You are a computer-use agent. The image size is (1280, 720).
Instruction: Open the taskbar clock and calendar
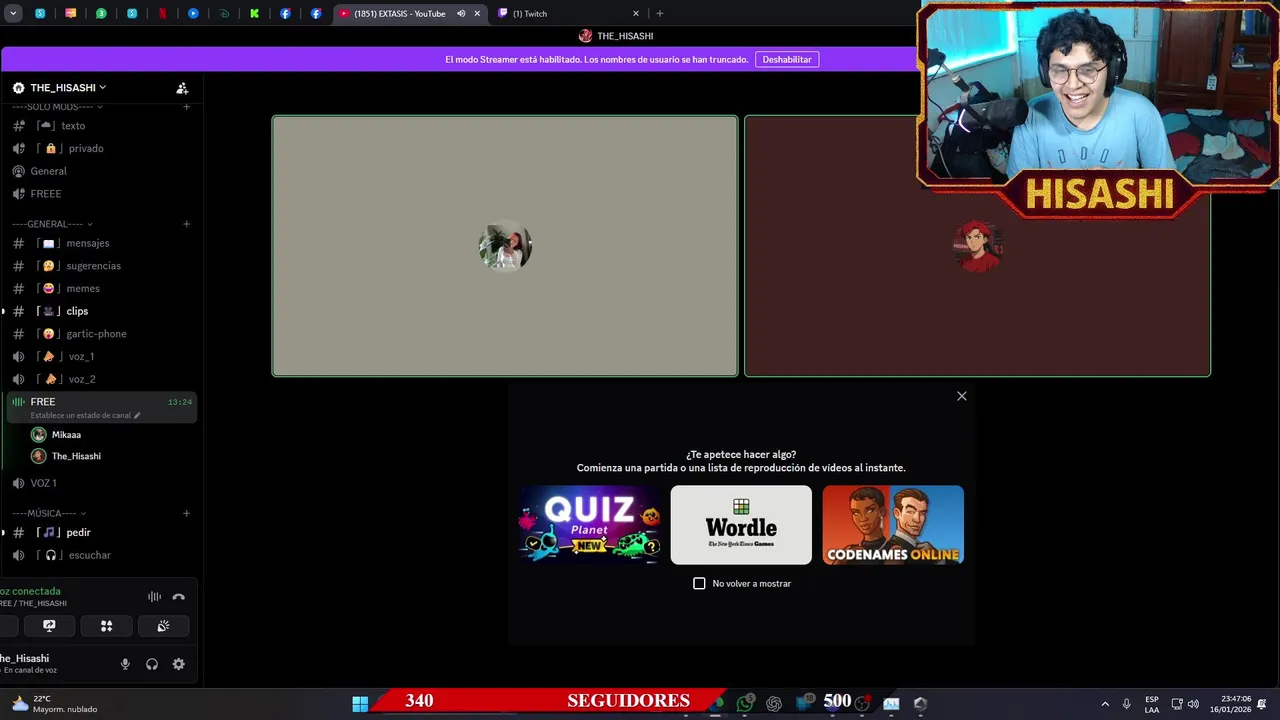[x=1229, y=704]
